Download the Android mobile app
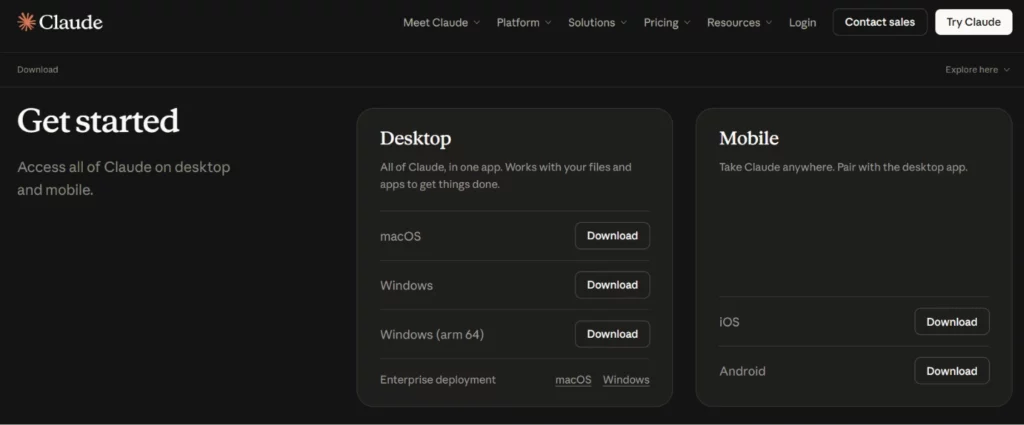This screenshot has width=1024, height=425. (952, 371)
